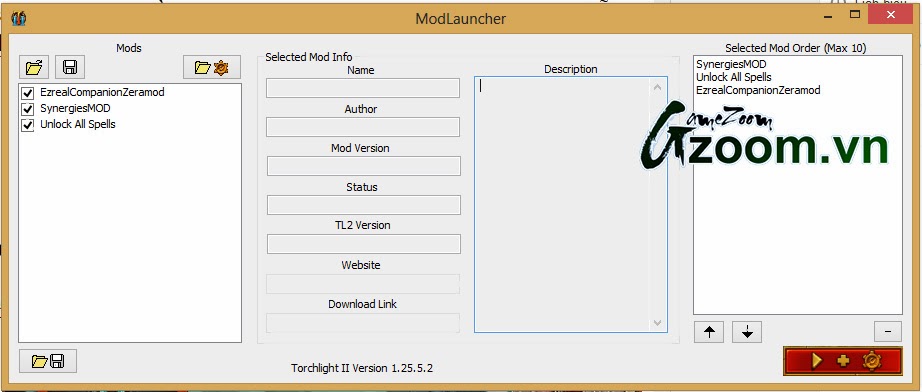Select SynergiesMOD in Selected Mod Order
Viewport: 922px width, 392px height.
[731, 64]
